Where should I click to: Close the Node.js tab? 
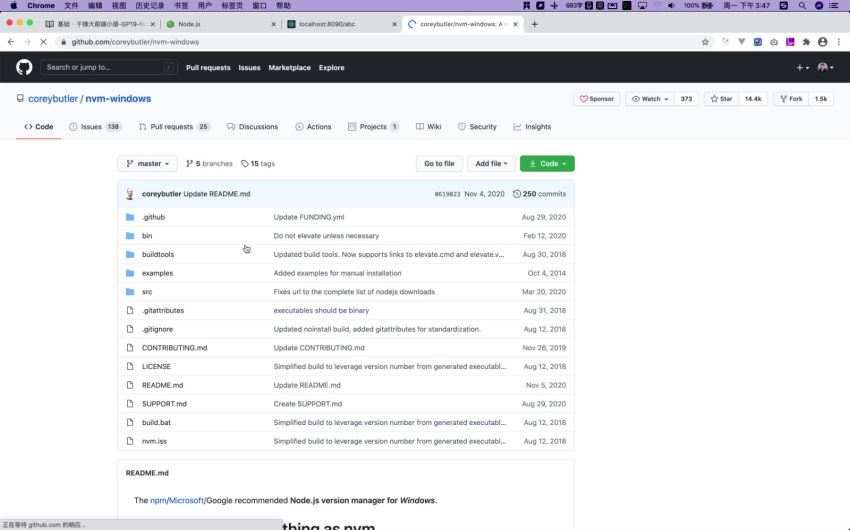(273, 24)
